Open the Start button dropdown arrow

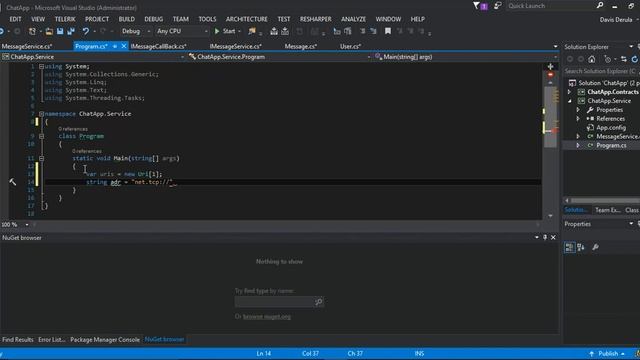[240, 31]
